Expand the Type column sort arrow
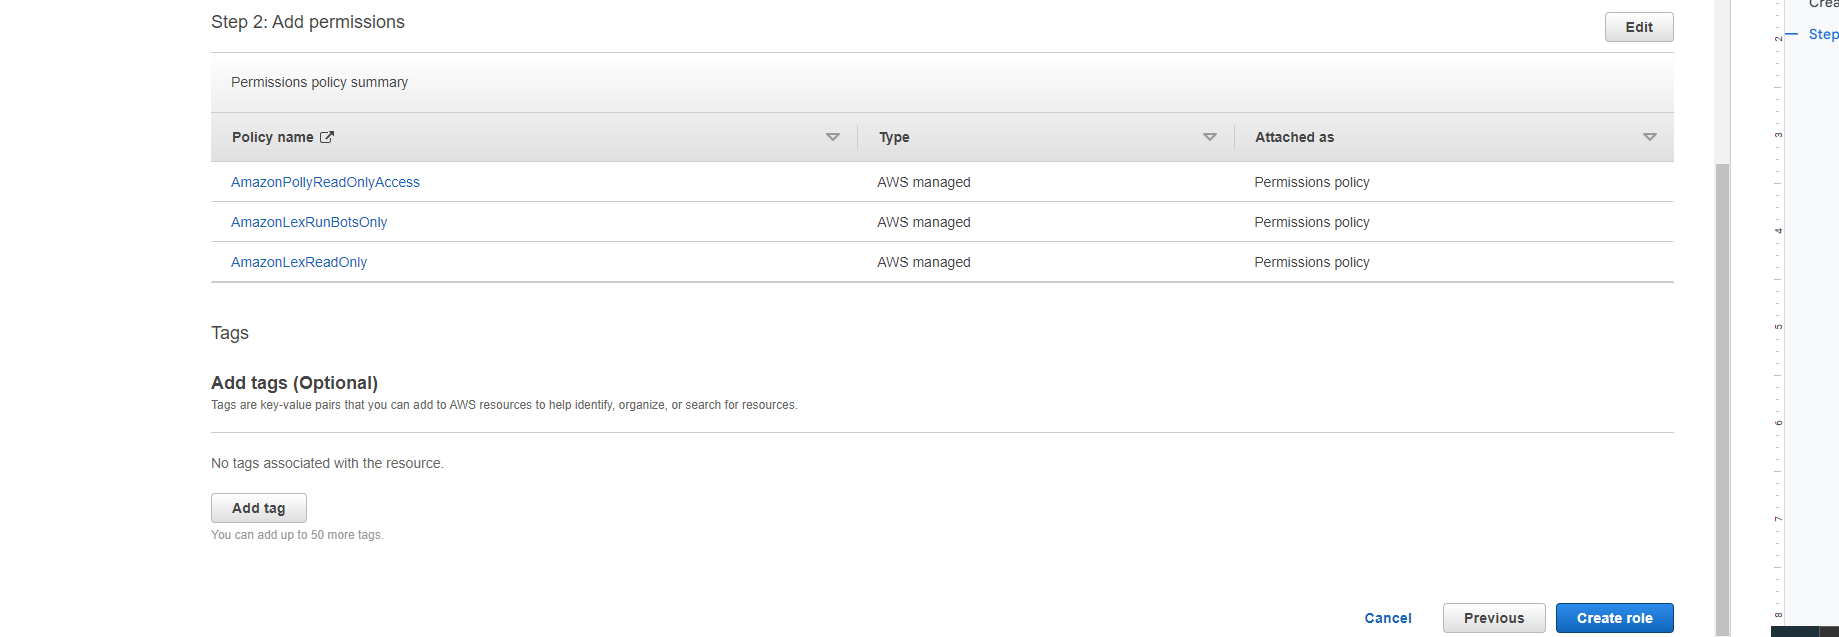This screenshot has height=637, width=1839. point(1209,137)
